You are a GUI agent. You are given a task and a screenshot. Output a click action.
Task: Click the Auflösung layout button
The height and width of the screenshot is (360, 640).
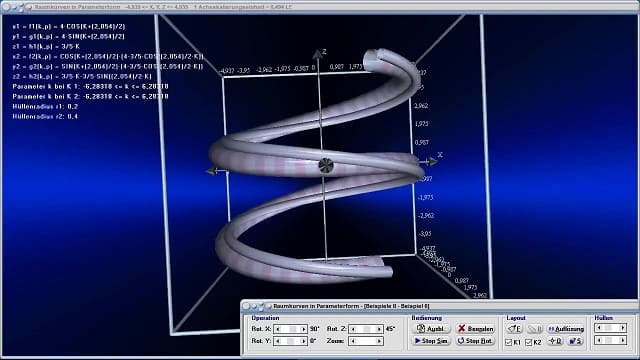pos(566,329)
